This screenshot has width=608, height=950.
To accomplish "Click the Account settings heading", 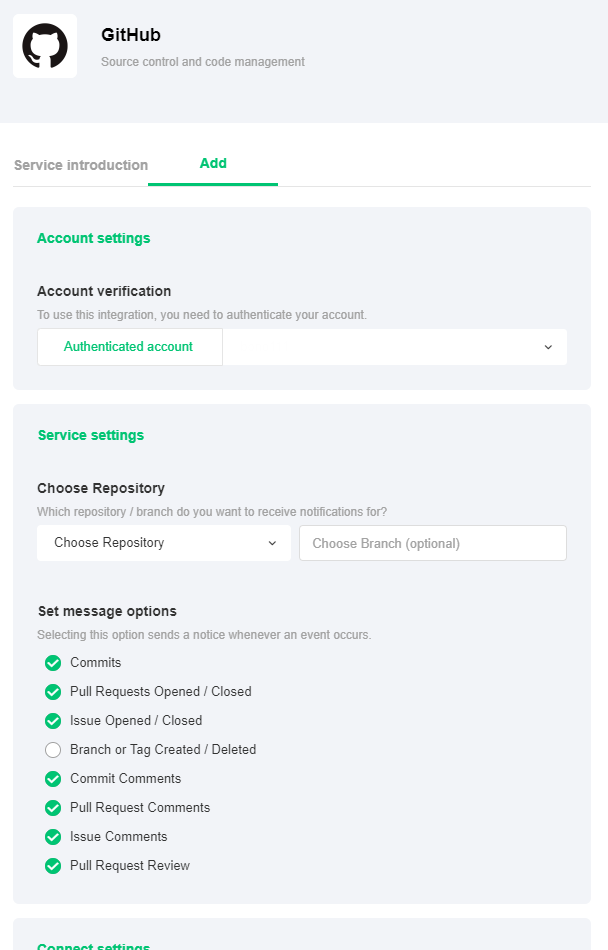I will pyautogui.click(x=94, y=238).
